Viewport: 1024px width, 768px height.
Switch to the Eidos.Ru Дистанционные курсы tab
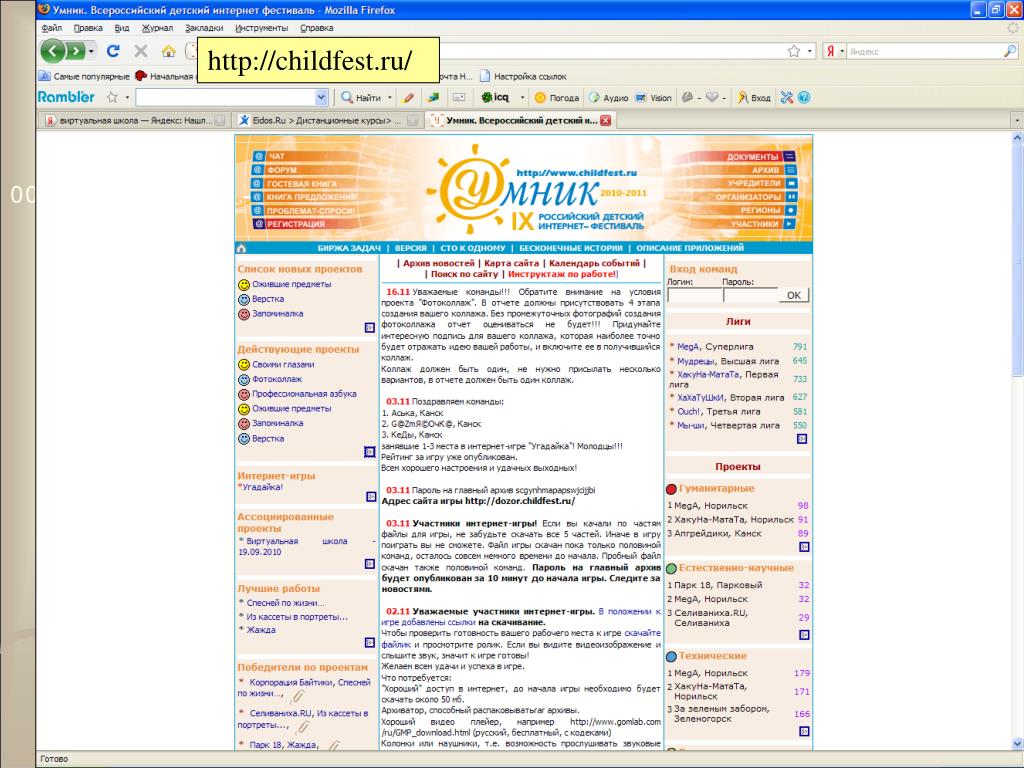327,121
